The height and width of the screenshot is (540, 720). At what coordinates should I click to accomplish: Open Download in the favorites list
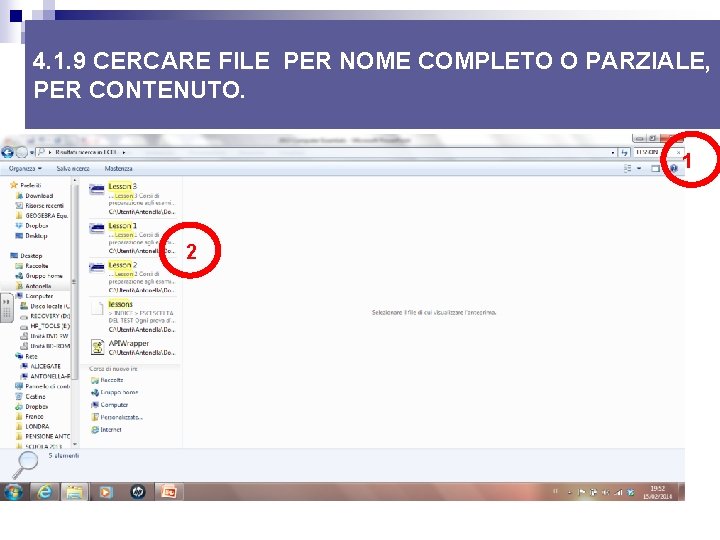(35, 196)
